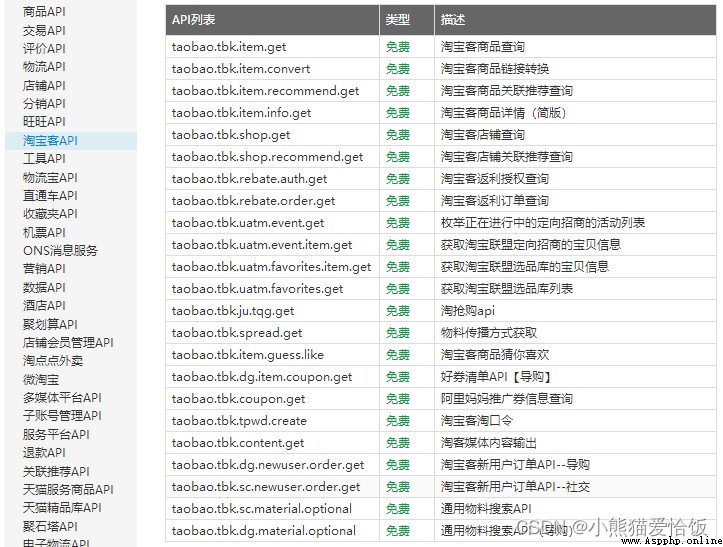Go to 分销API category
The width and height of the screenshot is (723, 547).
[44, 104]
